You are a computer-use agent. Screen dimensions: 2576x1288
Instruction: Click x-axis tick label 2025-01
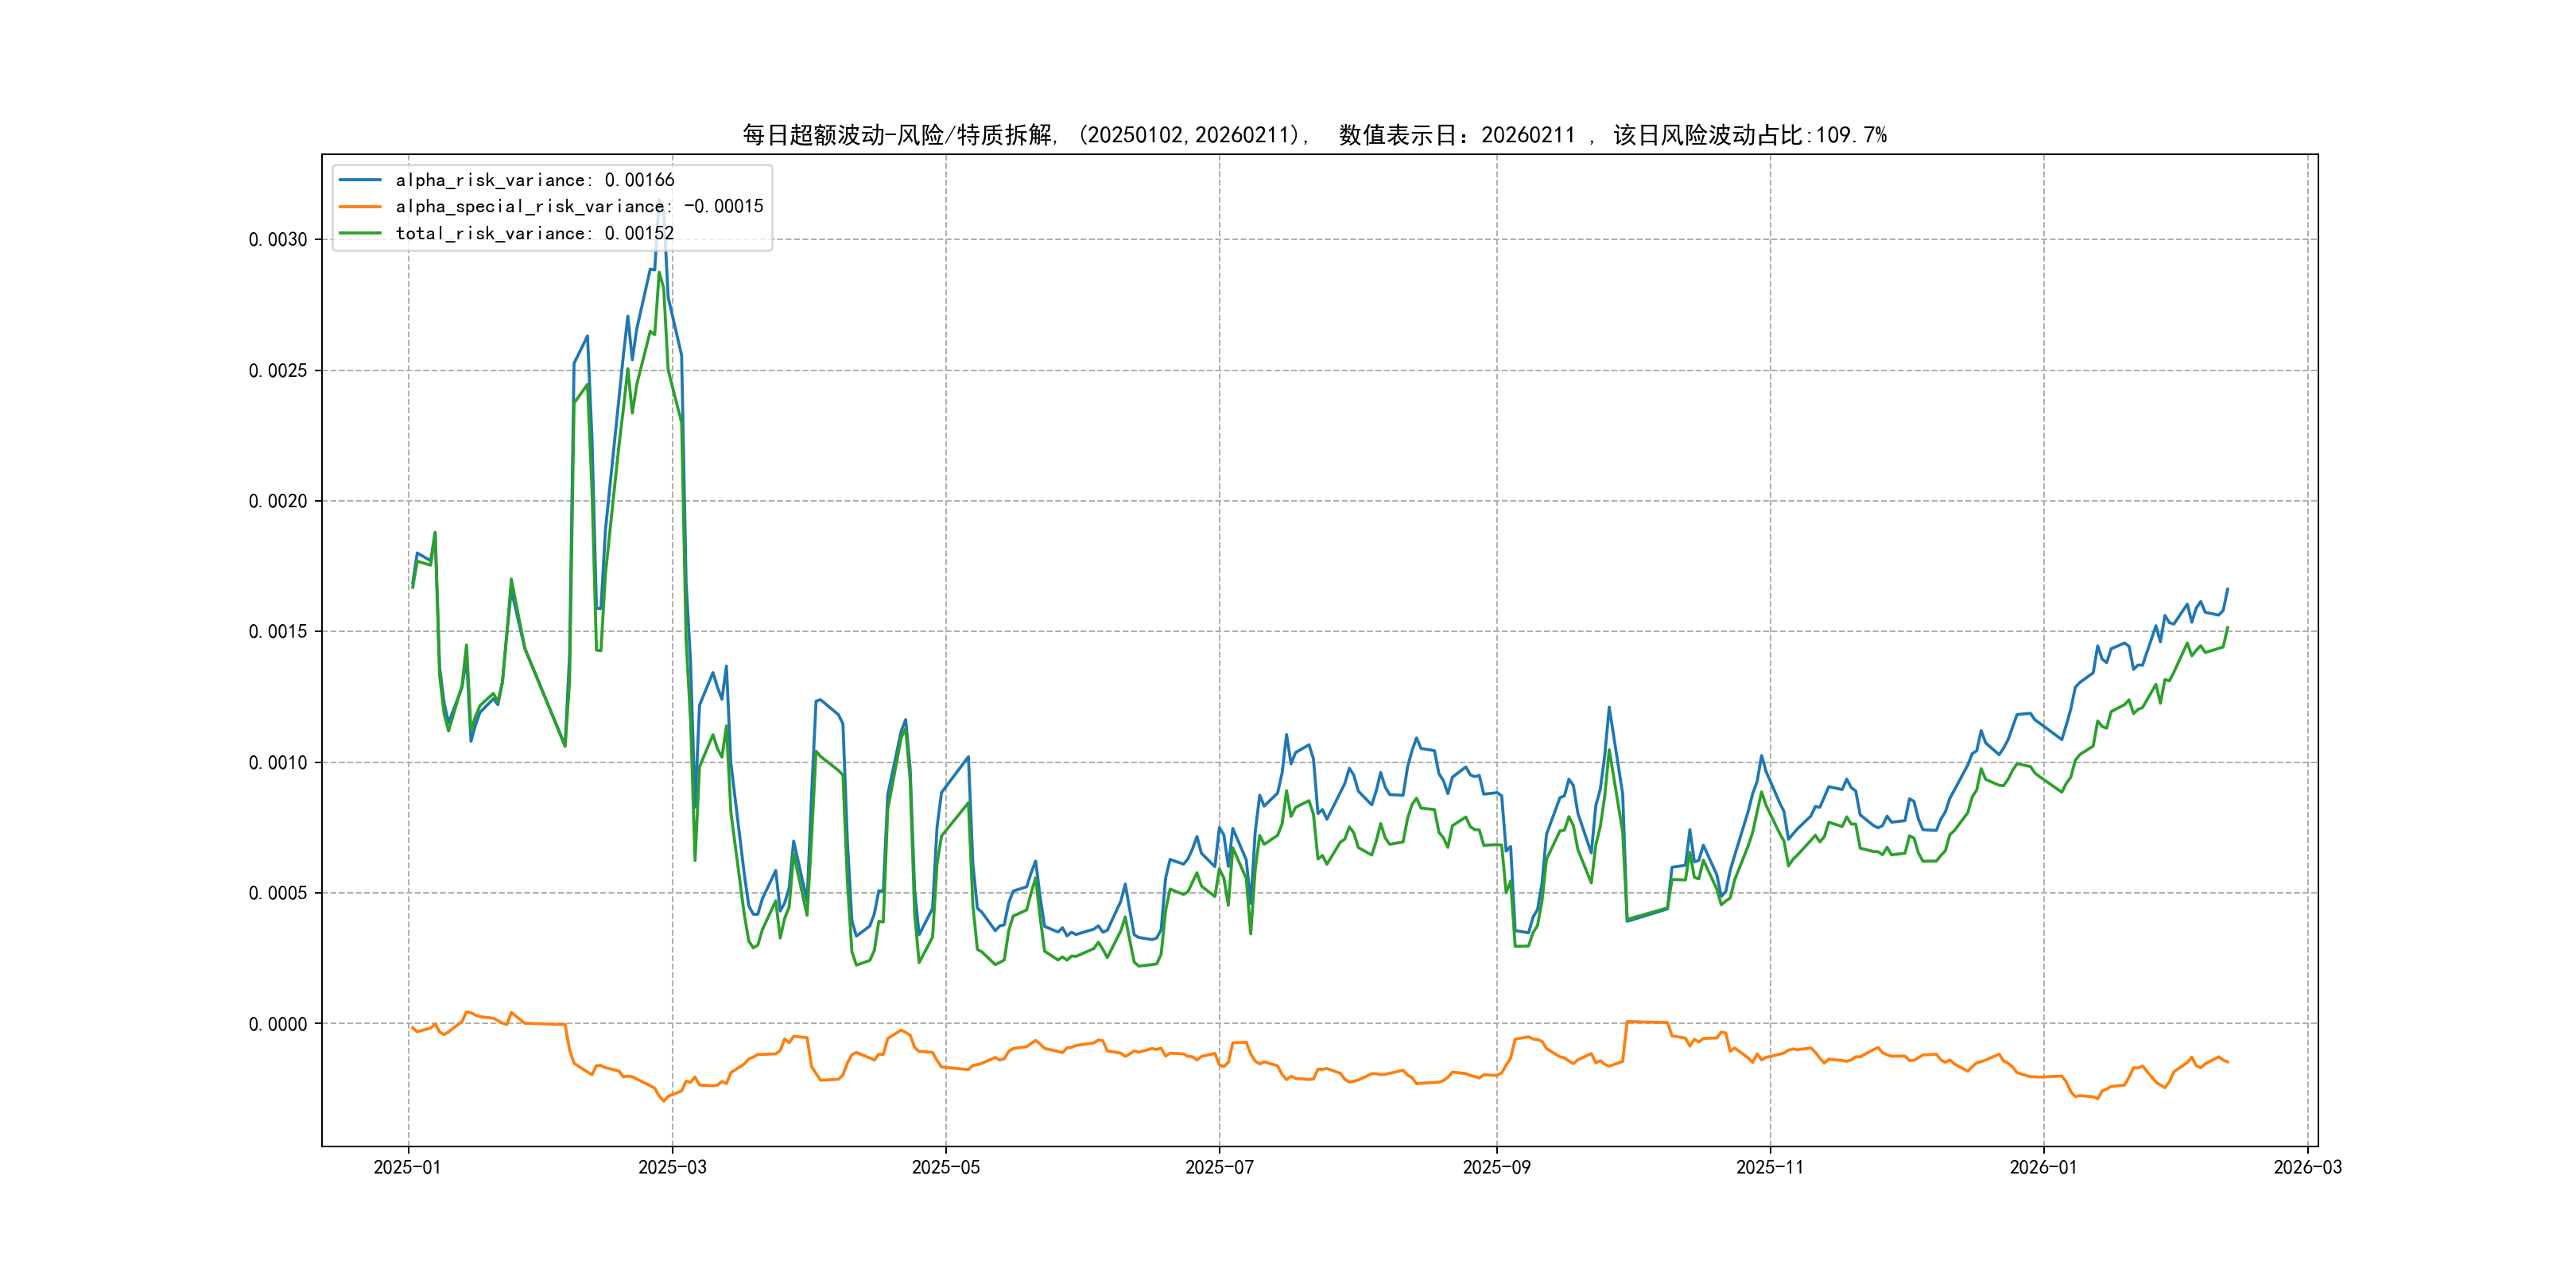407,1167
